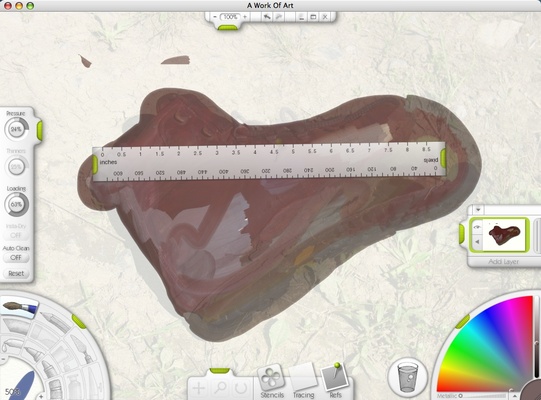Toggle layer visibility eye icon
This screenshot has width=541, height=400.
coord(477,227)
